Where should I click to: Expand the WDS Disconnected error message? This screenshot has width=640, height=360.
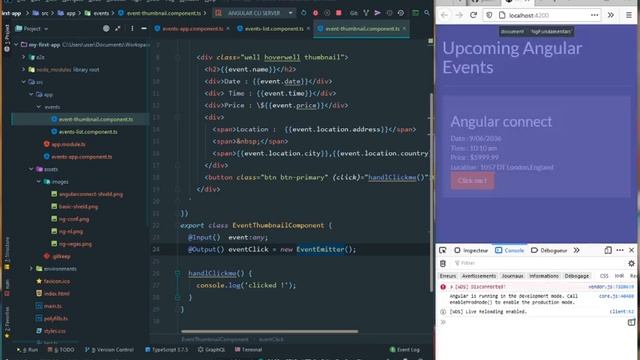click(x=451, y=287)
